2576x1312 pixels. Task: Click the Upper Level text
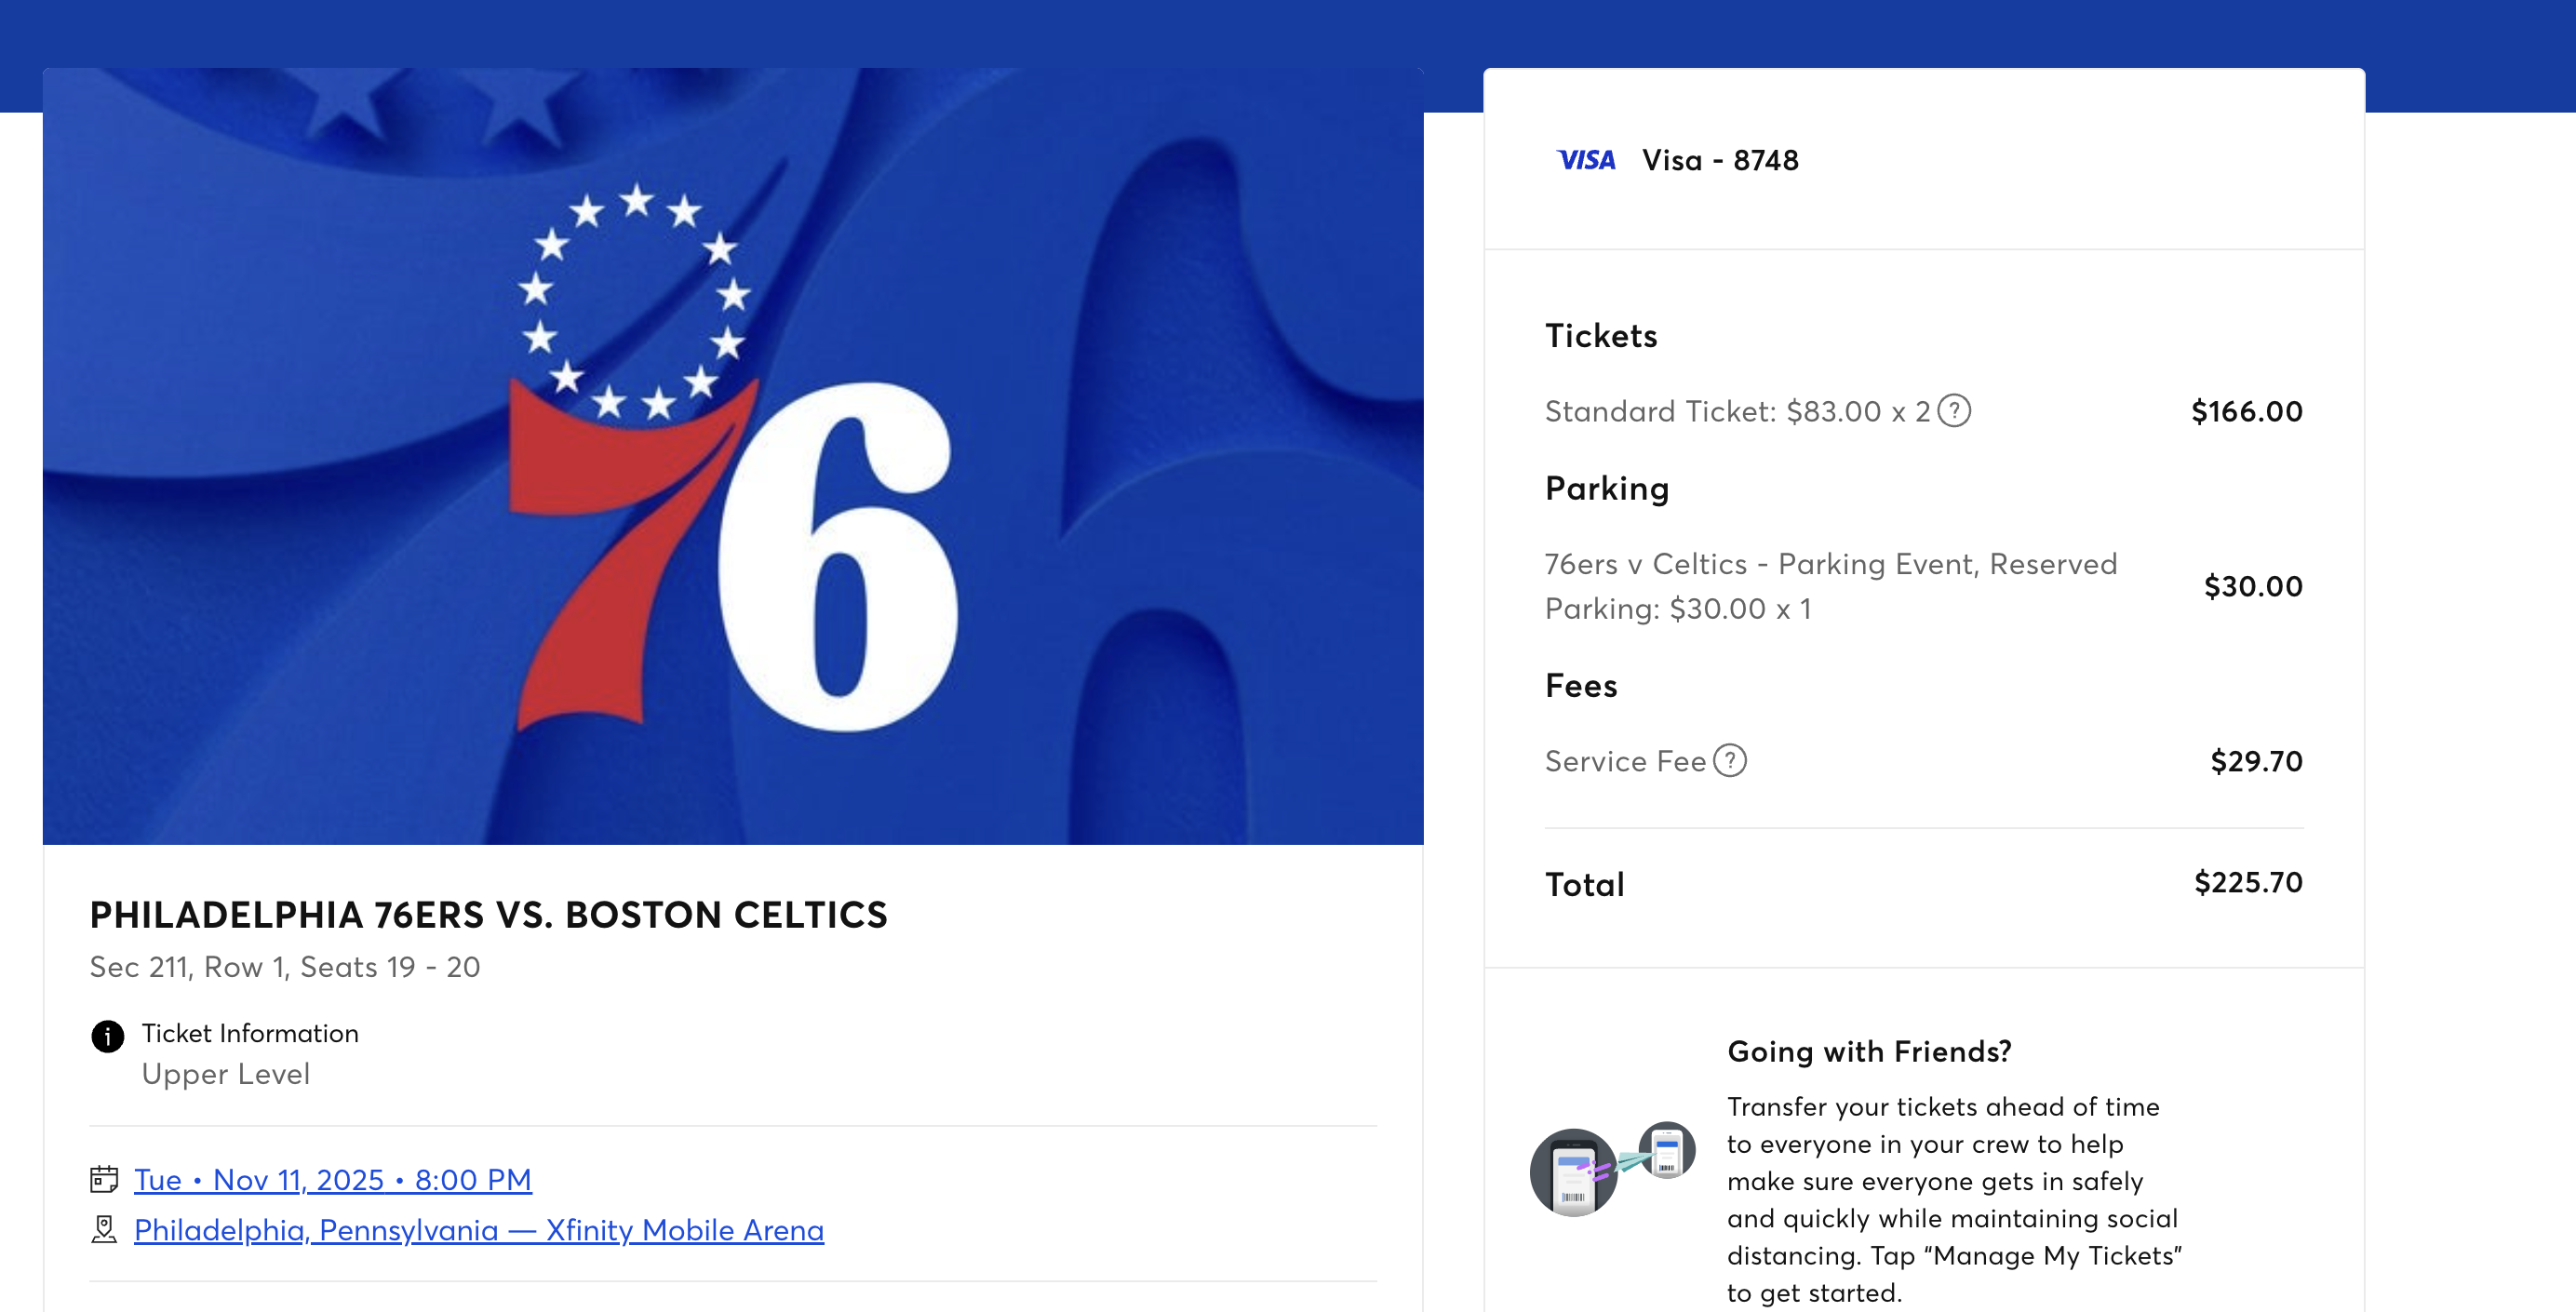click(x=226, y=1074)
